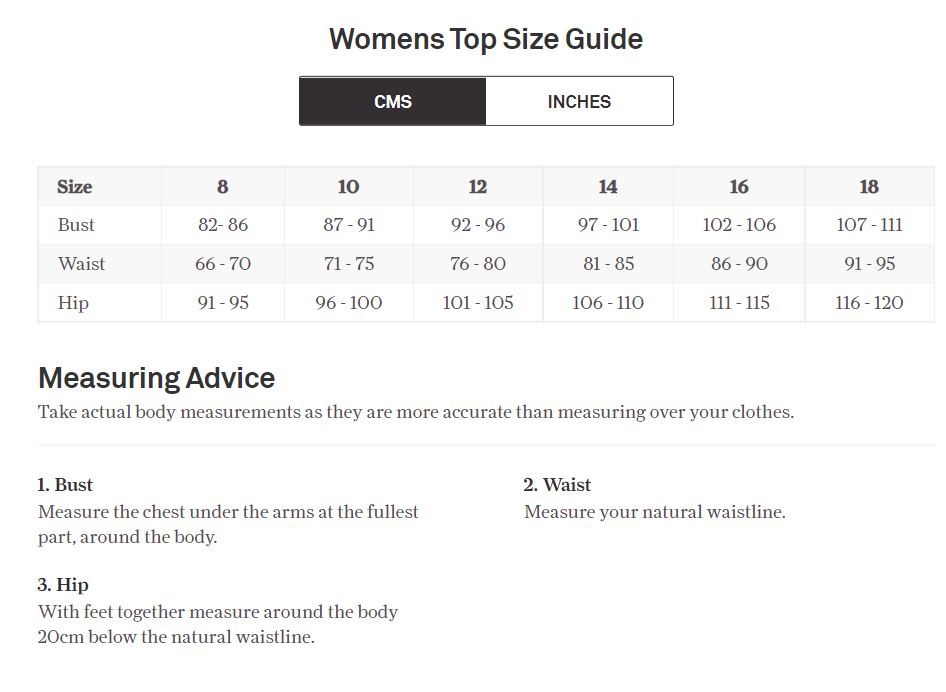Viewport: 946px width, 692px height.
Task: Select the size 12 column header
Action: (478, 187)
